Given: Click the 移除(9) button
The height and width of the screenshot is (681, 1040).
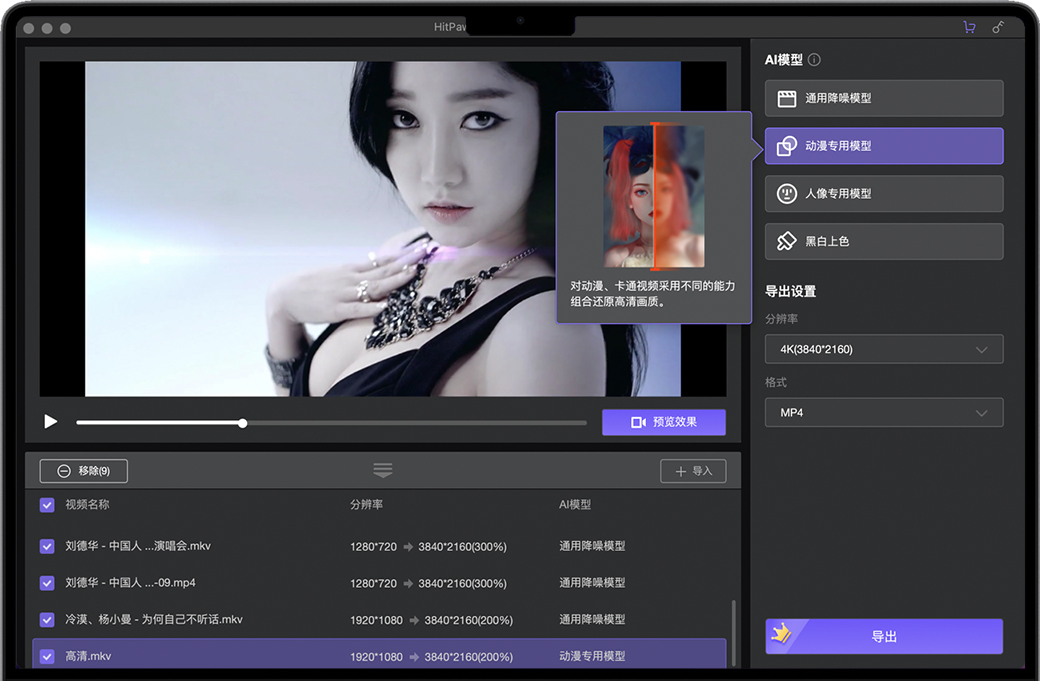Looking at the screenshot, I should 84,470.
